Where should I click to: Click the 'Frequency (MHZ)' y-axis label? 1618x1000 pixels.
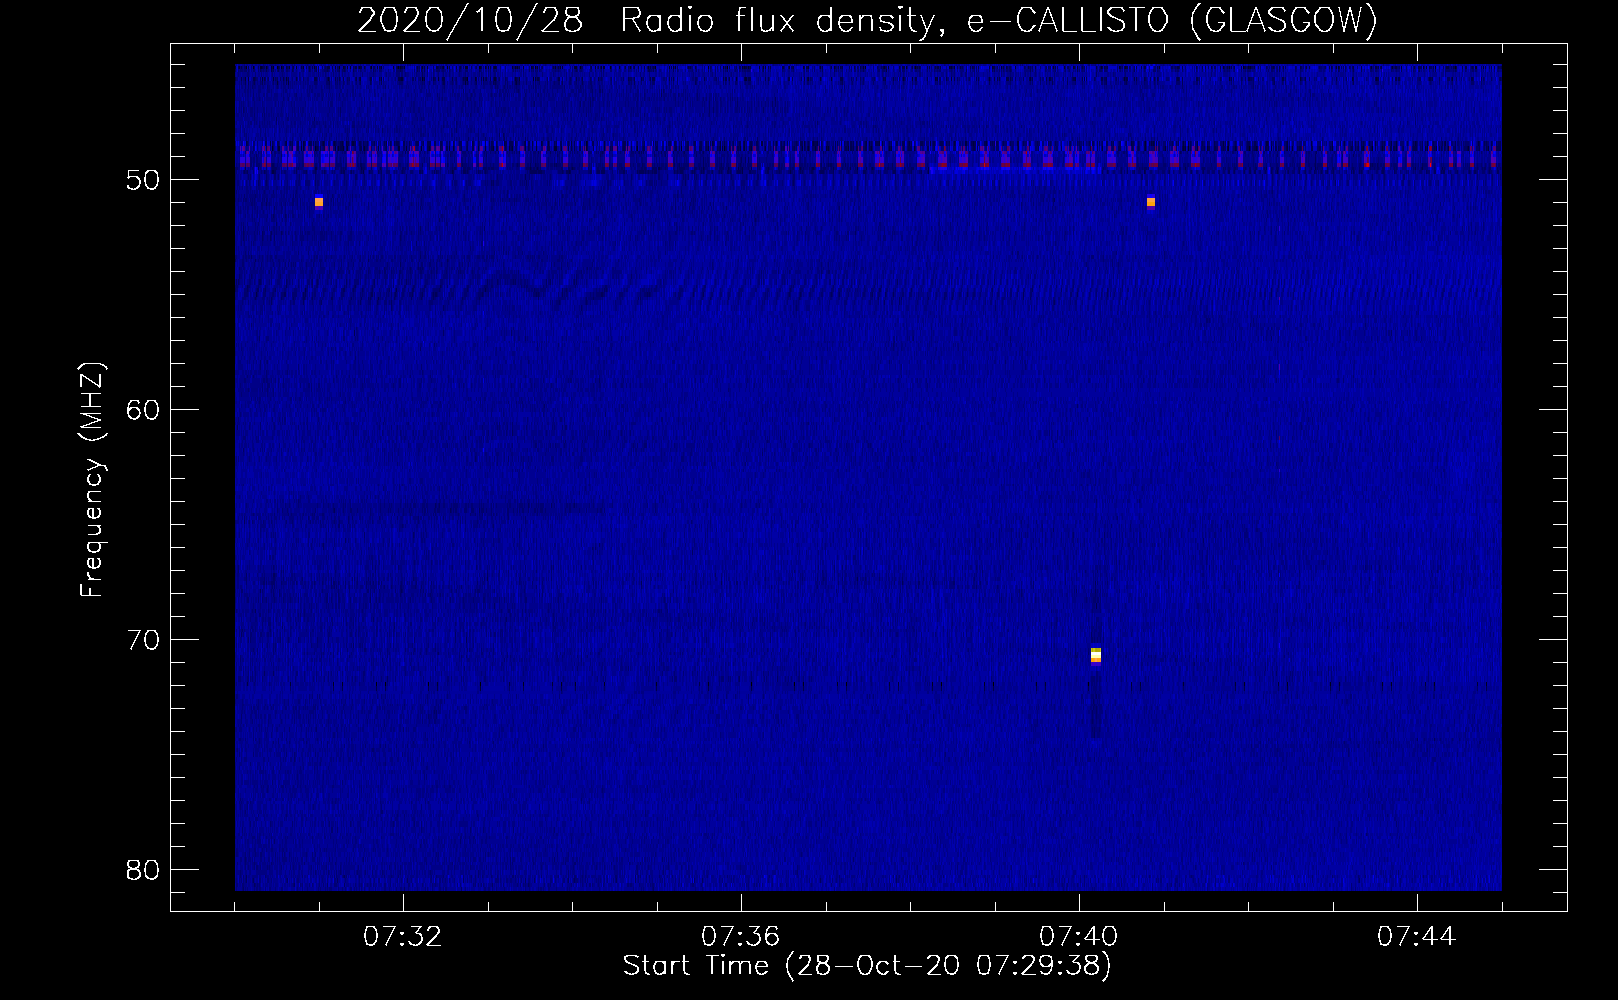(x=91, y=480)
